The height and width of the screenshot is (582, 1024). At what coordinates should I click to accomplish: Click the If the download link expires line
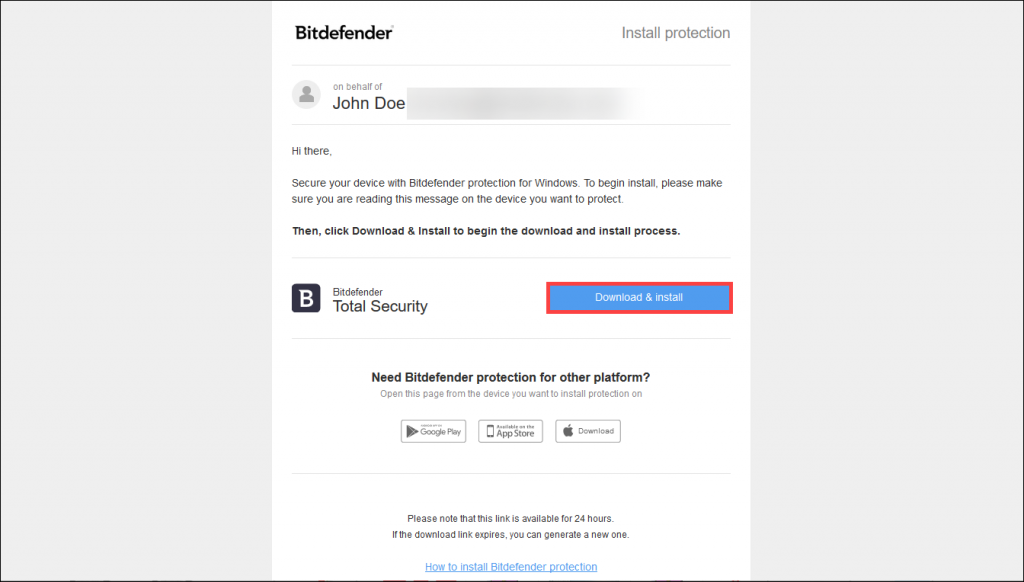pyautogui.click(x=511, y=534)
